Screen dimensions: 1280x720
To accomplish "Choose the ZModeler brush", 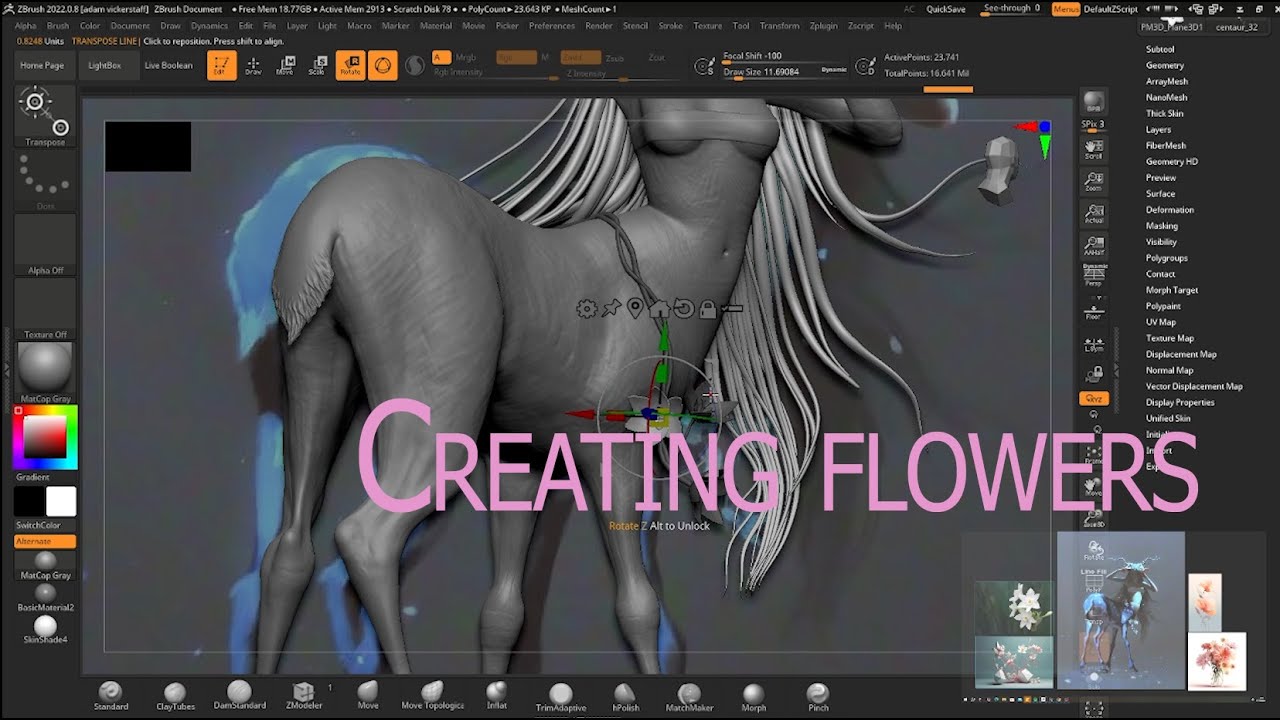I will (304, 696).
